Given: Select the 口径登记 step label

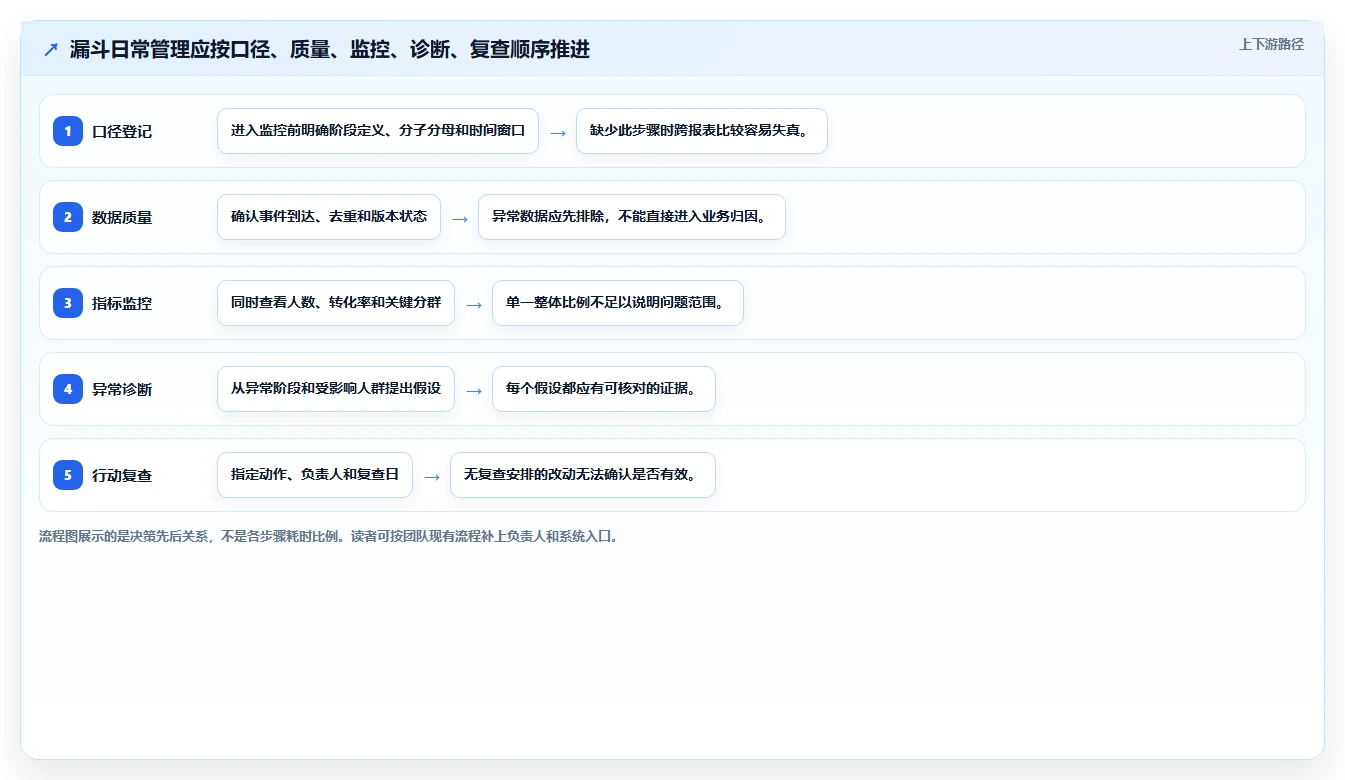Looking at the screenshot, I should tap(122, 131).
